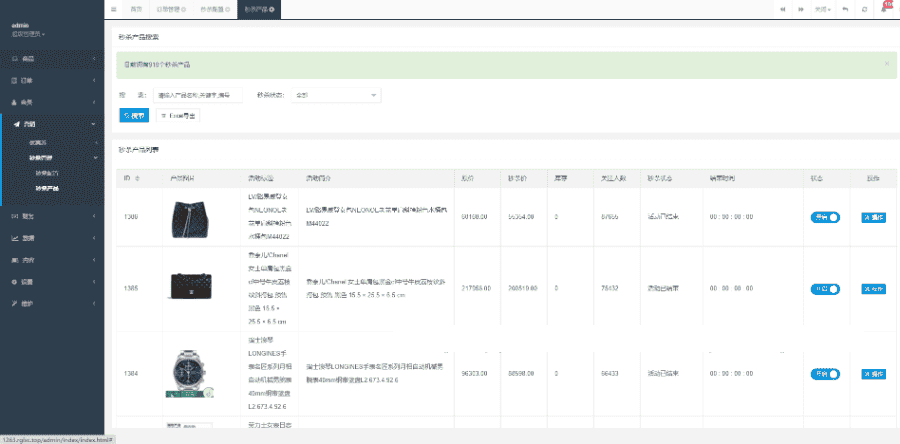Switch to the third tab in the tab bar
Screen dimensions: 900x444
(215, 9)
